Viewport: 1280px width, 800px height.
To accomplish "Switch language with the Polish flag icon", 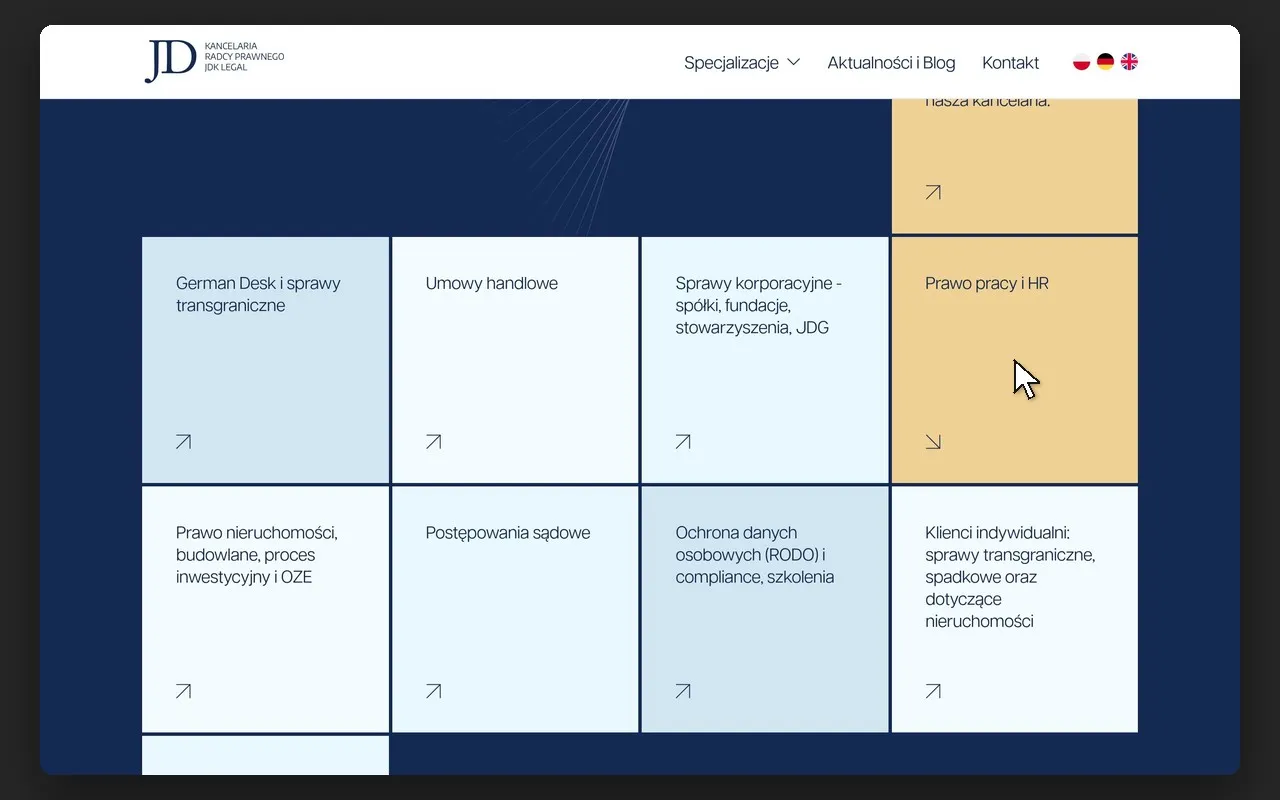I will pyautogui.click(x=1081, y=62).
